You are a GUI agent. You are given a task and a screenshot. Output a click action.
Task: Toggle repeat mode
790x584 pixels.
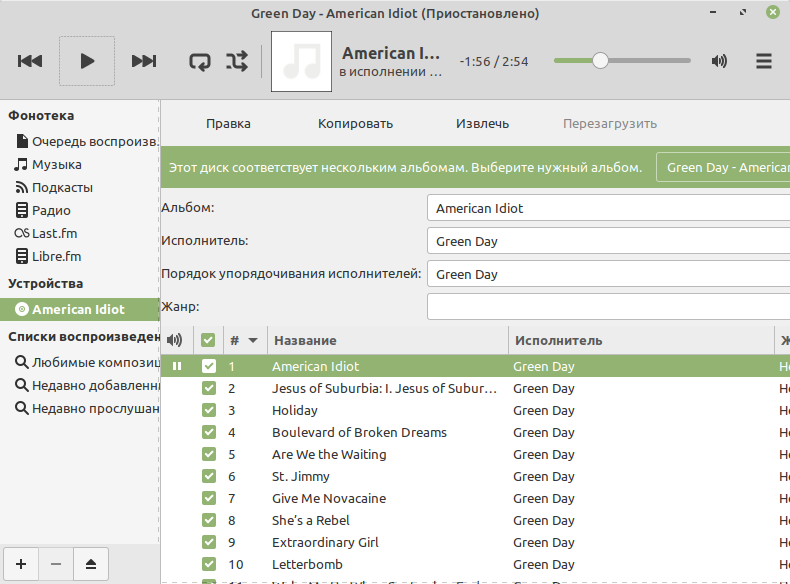click(x=200, y=61)
